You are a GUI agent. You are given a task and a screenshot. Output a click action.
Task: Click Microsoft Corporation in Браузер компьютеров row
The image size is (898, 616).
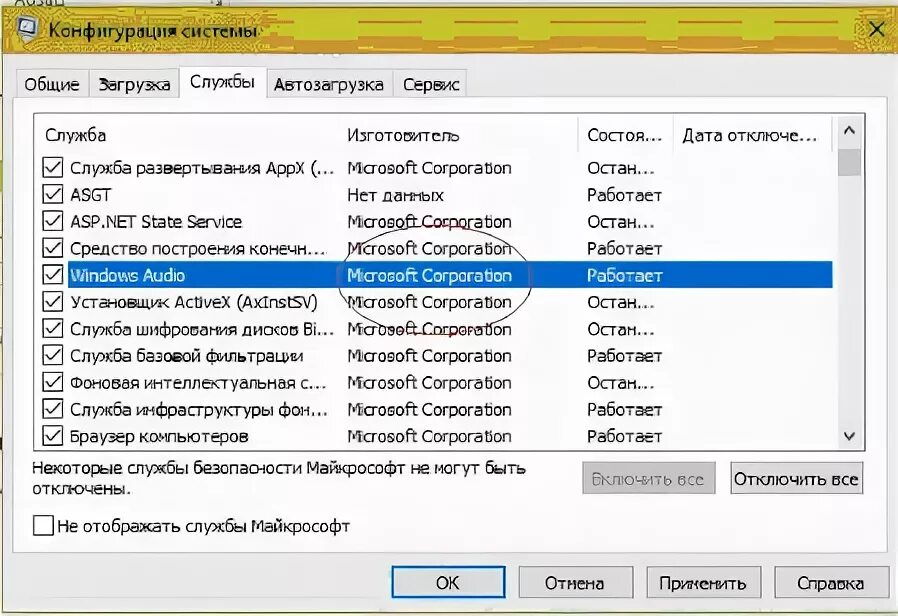[x=430, y=437]
